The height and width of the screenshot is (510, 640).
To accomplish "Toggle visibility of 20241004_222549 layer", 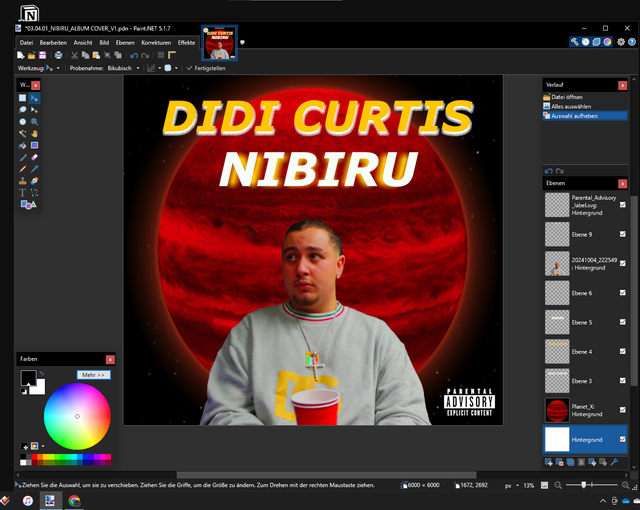I will pyautogui.click(x=622, y=264).
